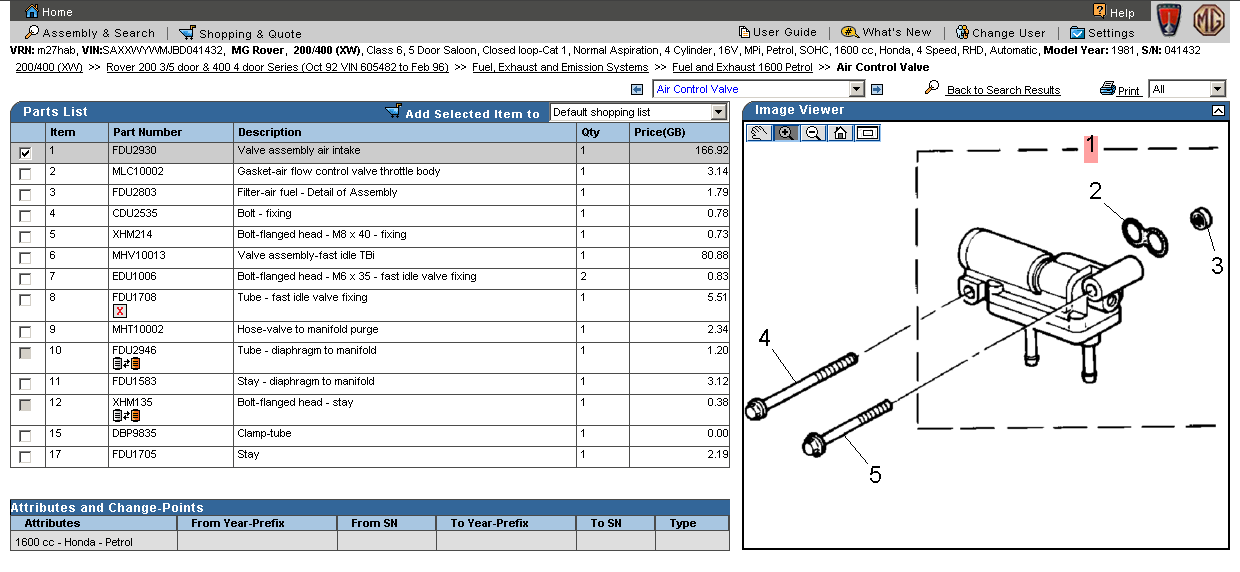Click Back to Search Results link
The height and width of the screenshot is (572, 1240).
pos(1003,90)
